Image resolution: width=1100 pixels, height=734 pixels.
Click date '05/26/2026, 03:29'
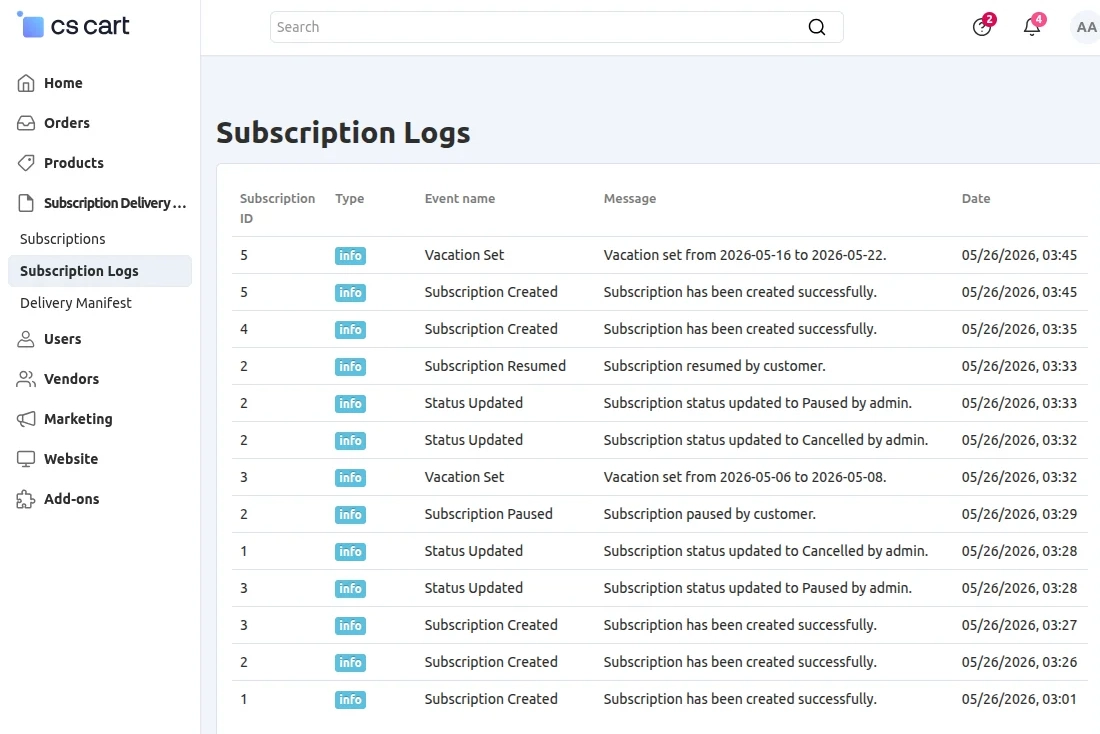[x=1019, y=514]
